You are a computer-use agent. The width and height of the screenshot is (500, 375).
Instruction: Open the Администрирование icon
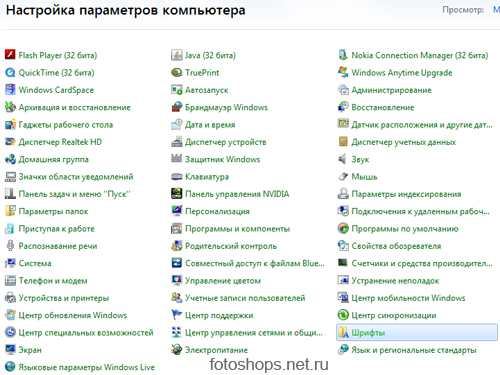pyautogui.click(x=343, y=89)
